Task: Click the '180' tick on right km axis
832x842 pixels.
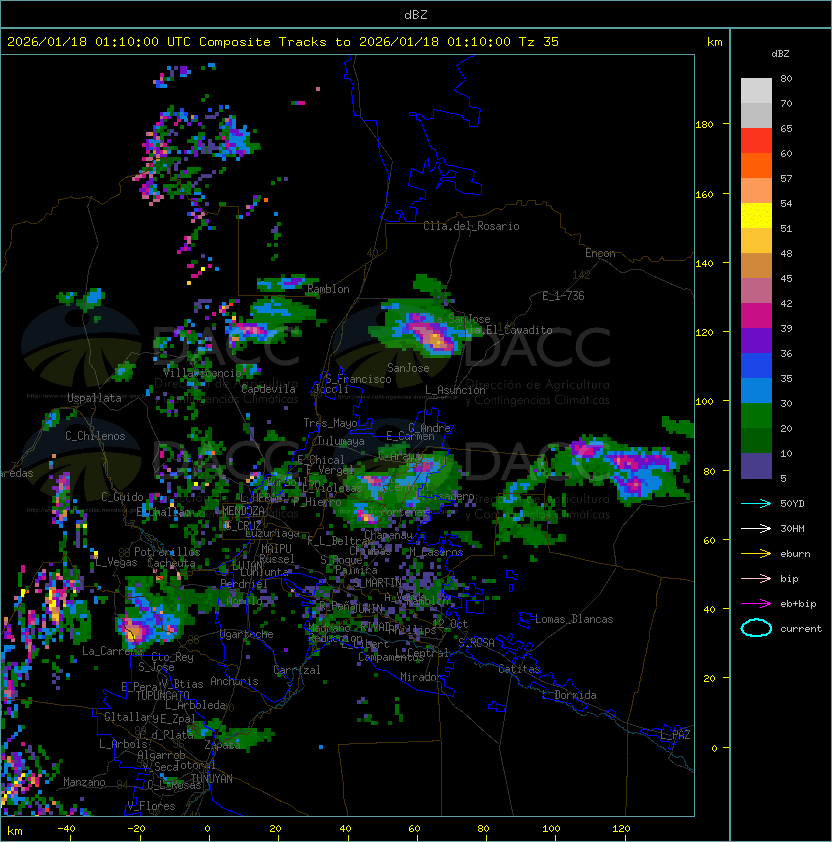Action: point(704,125)
